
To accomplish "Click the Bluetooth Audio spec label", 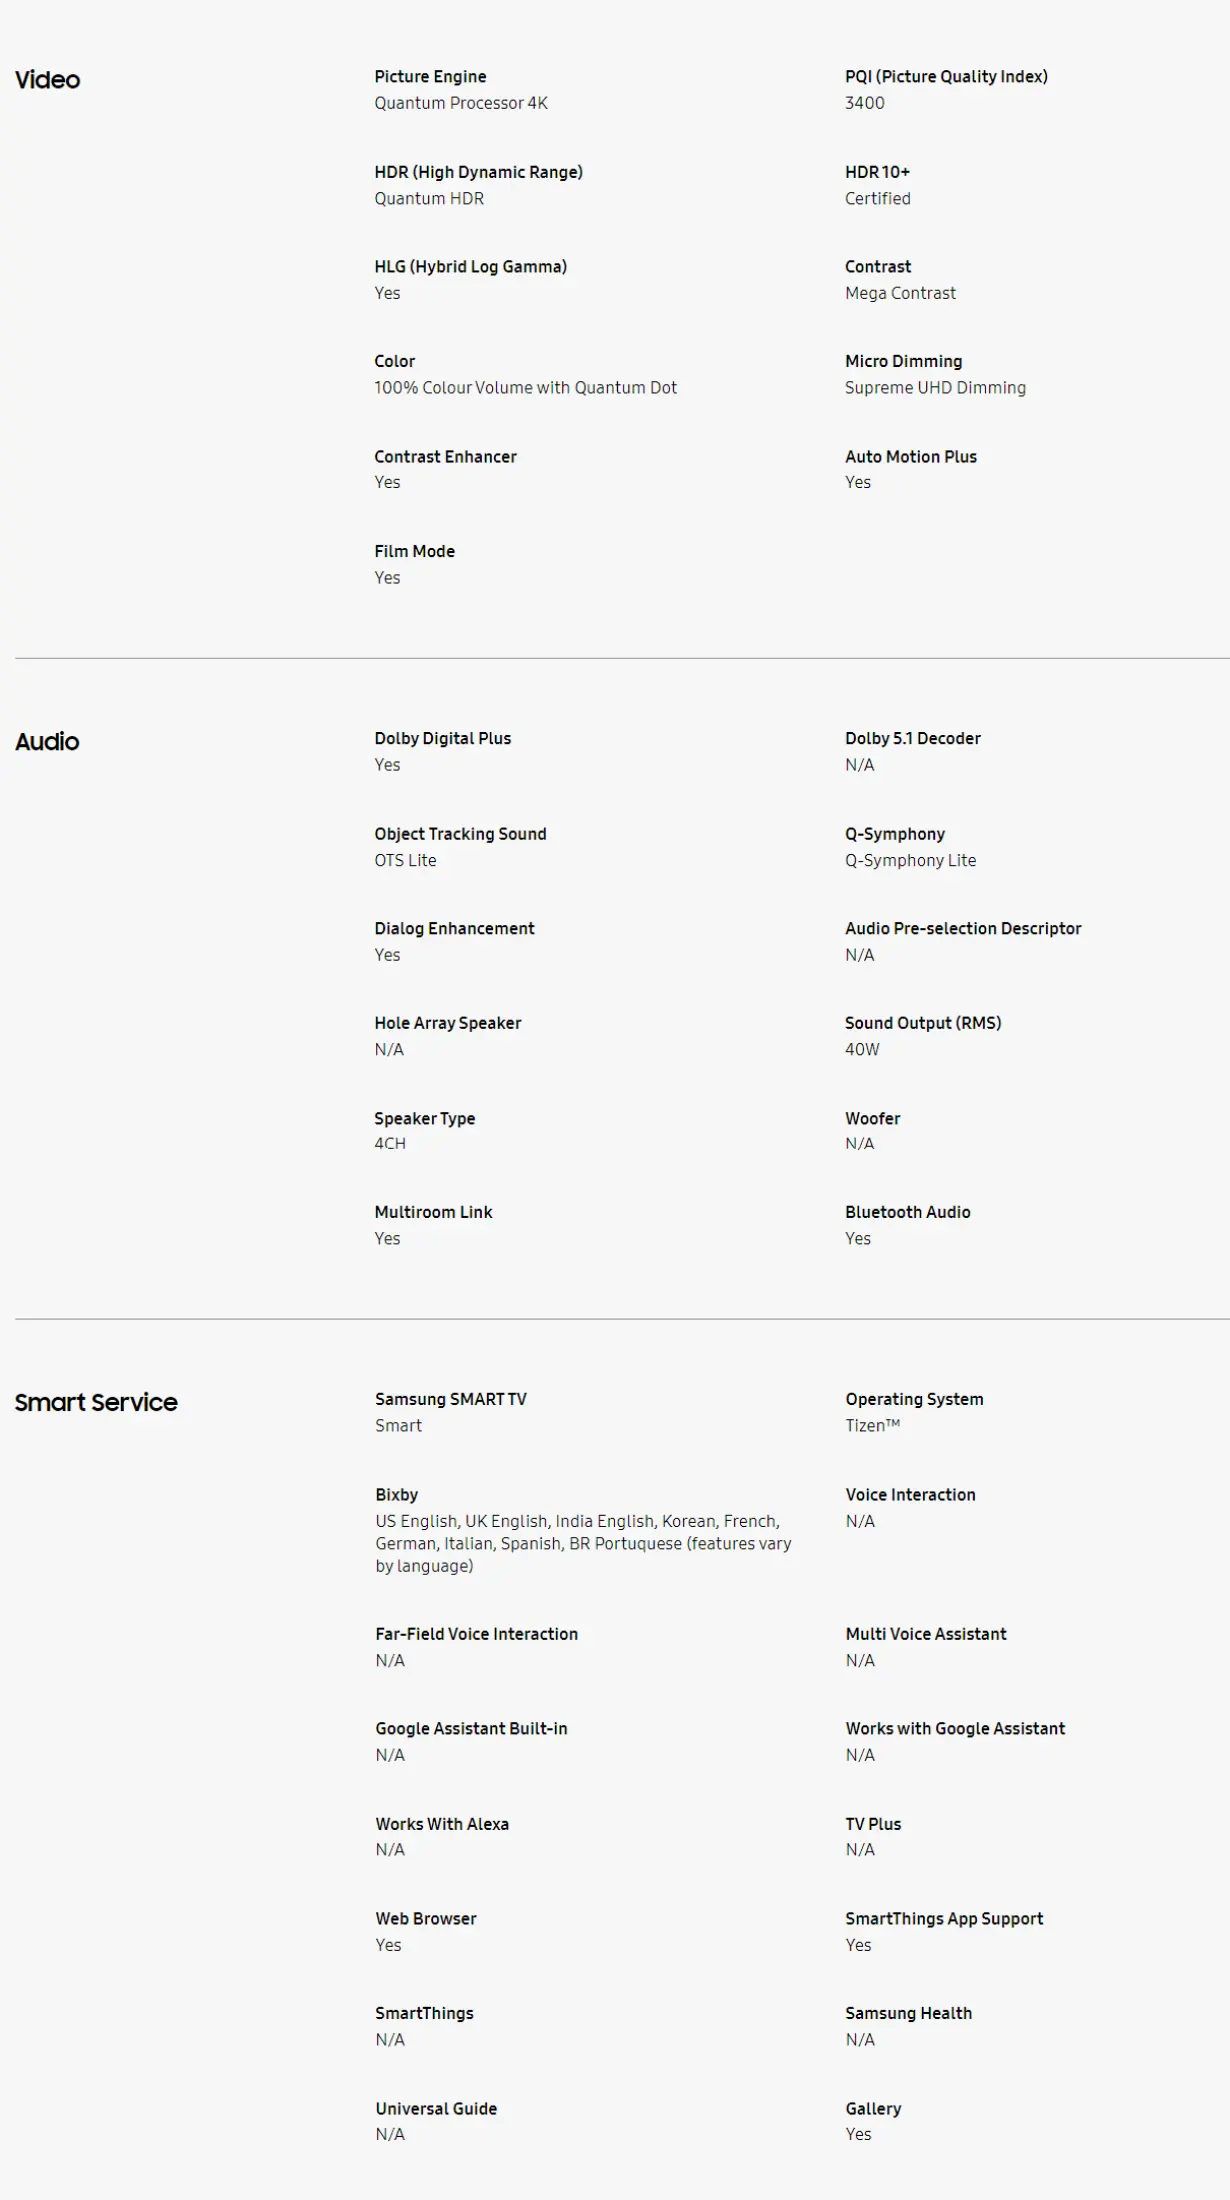I will click(907, 1212).
